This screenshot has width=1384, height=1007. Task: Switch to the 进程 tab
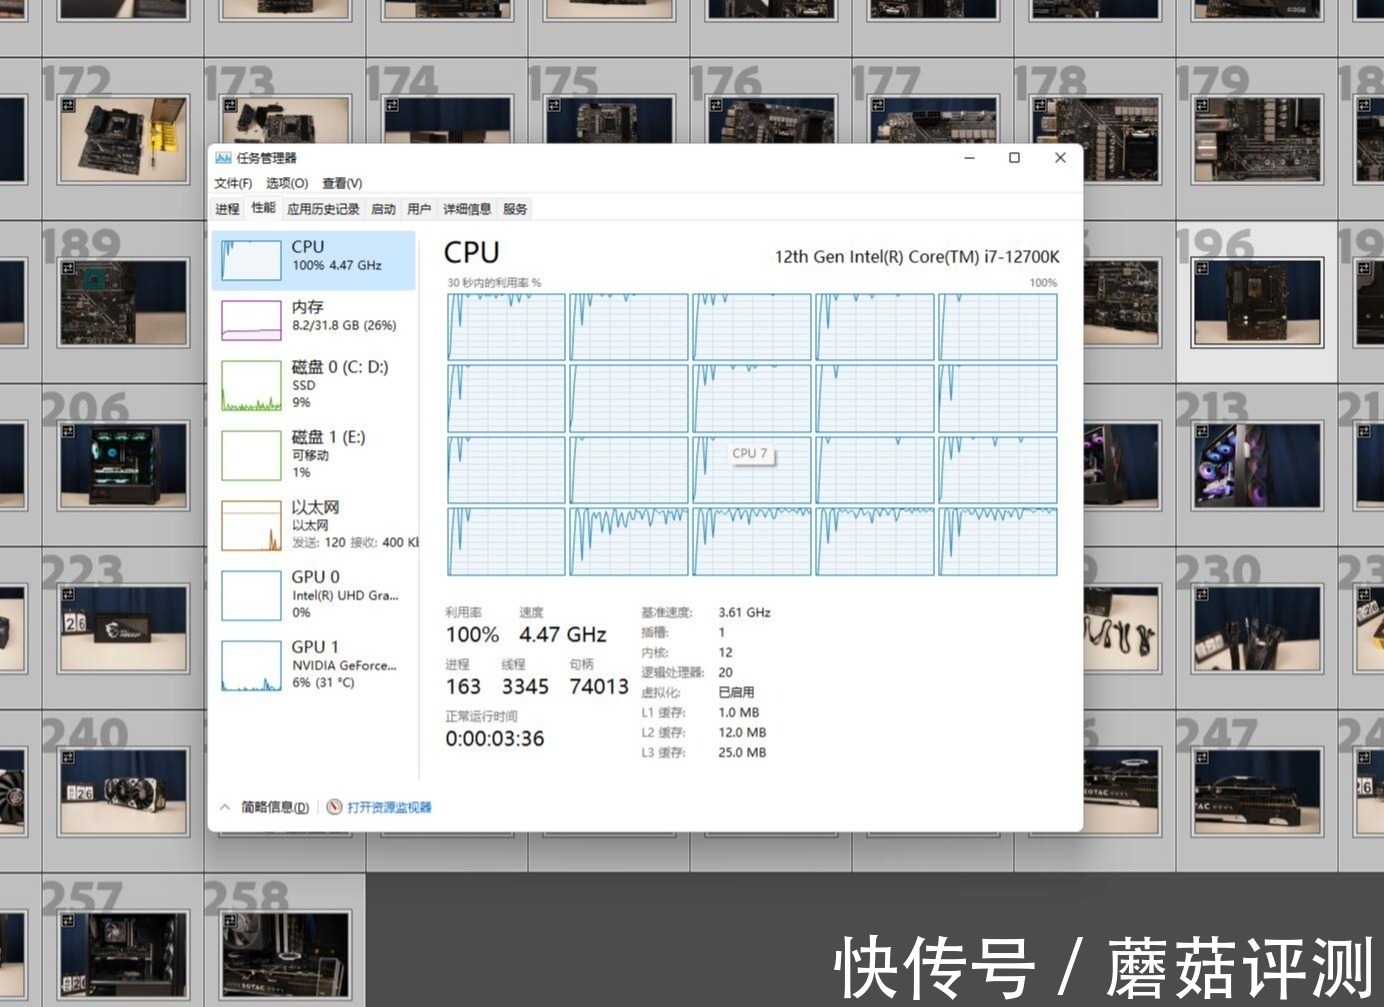click(x=228, y=209)
